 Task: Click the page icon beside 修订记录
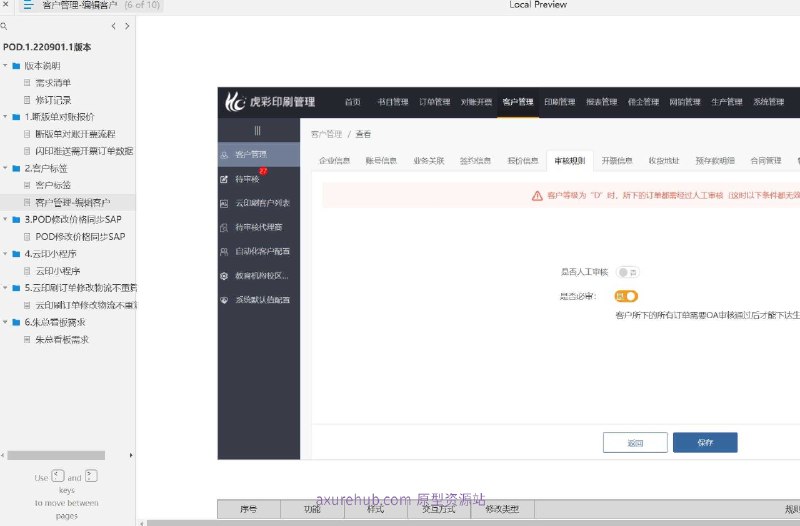(x=27, y=100)
